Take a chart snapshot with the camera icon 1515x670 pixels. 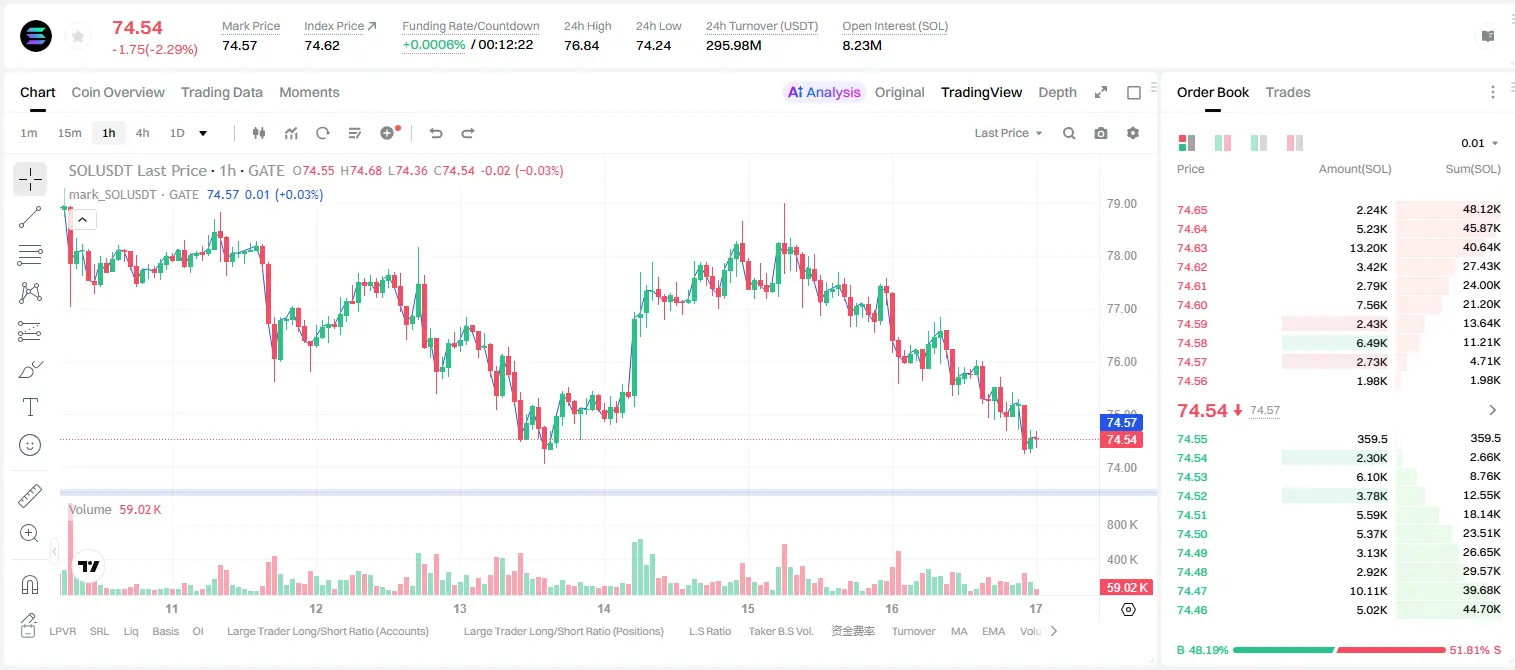(x=1101, y=133)
